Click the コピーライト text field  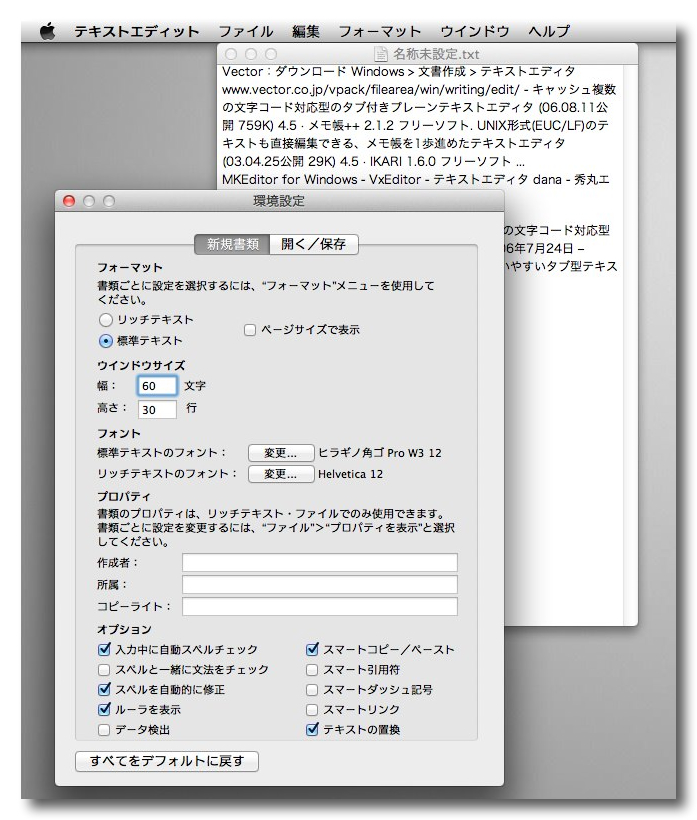point(319,607)
